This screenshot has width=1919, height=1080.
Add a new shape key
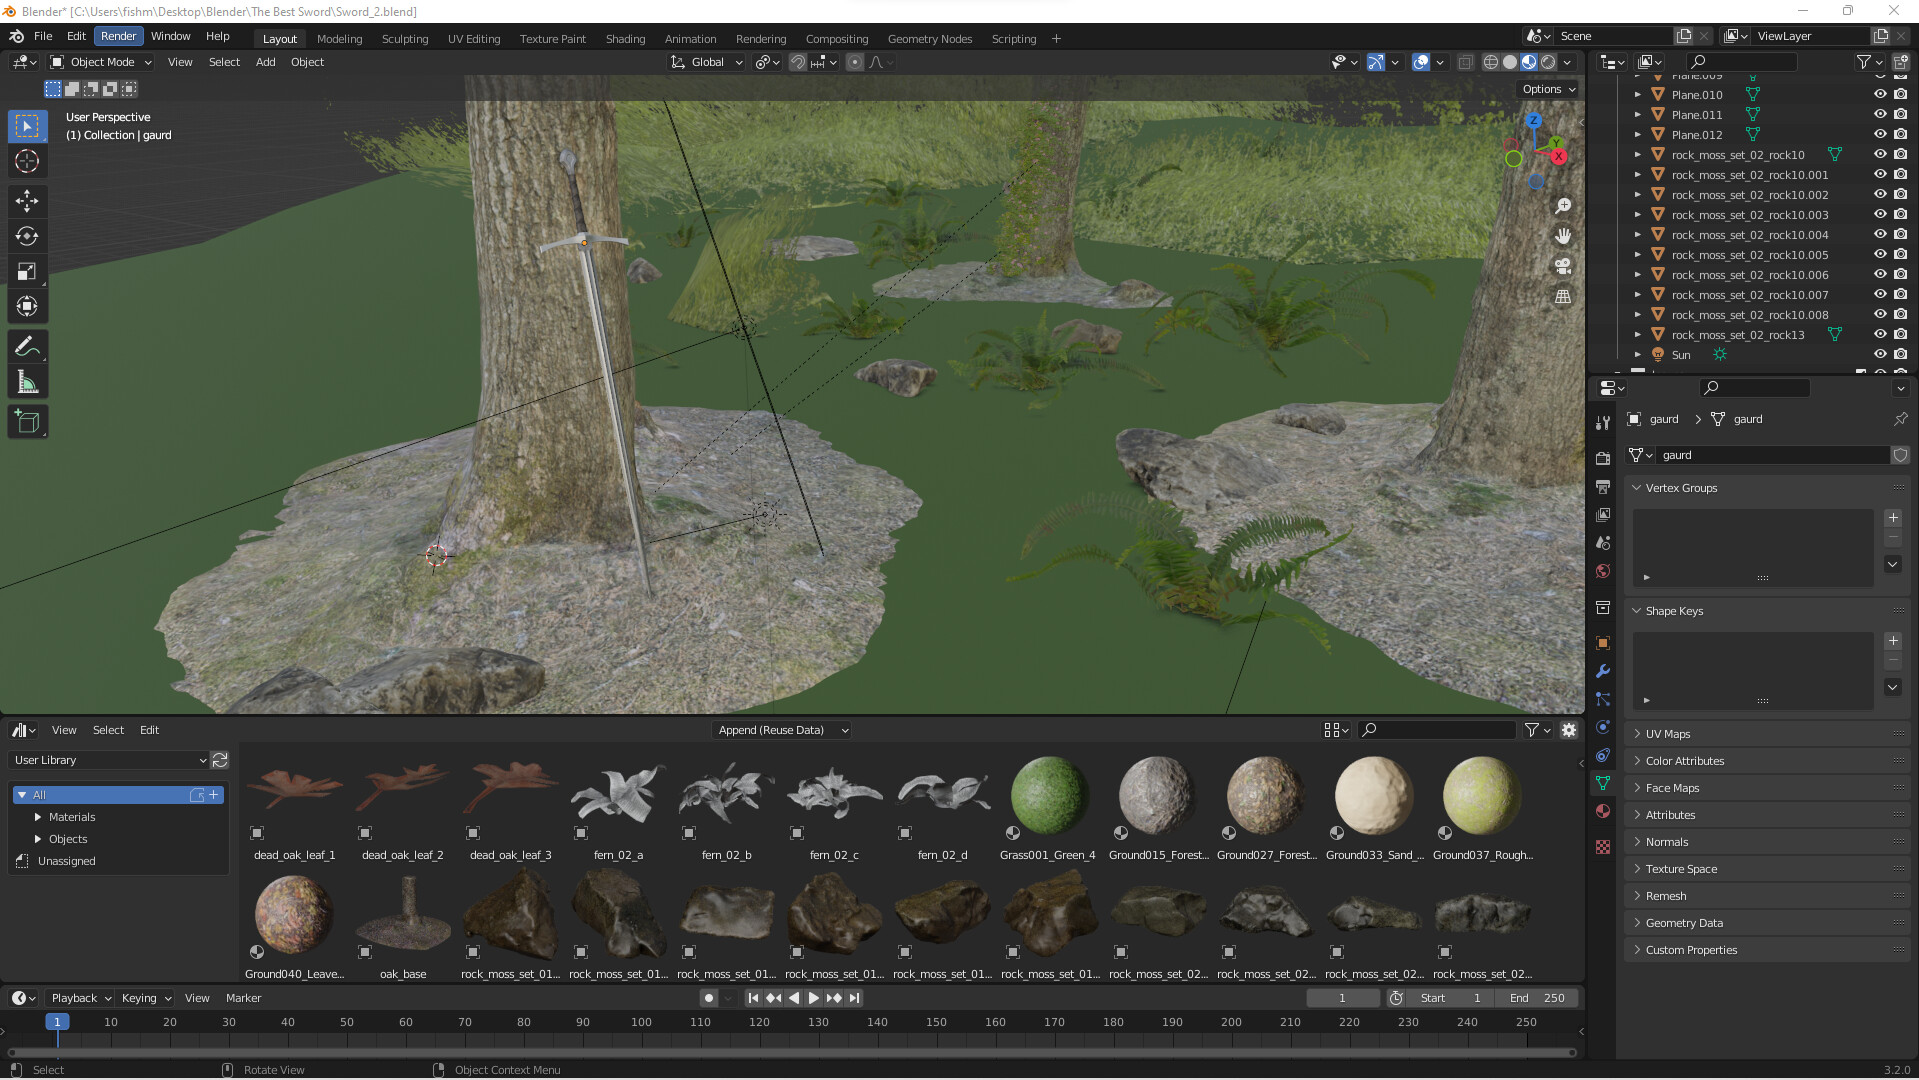click(x=1893, y=641)
